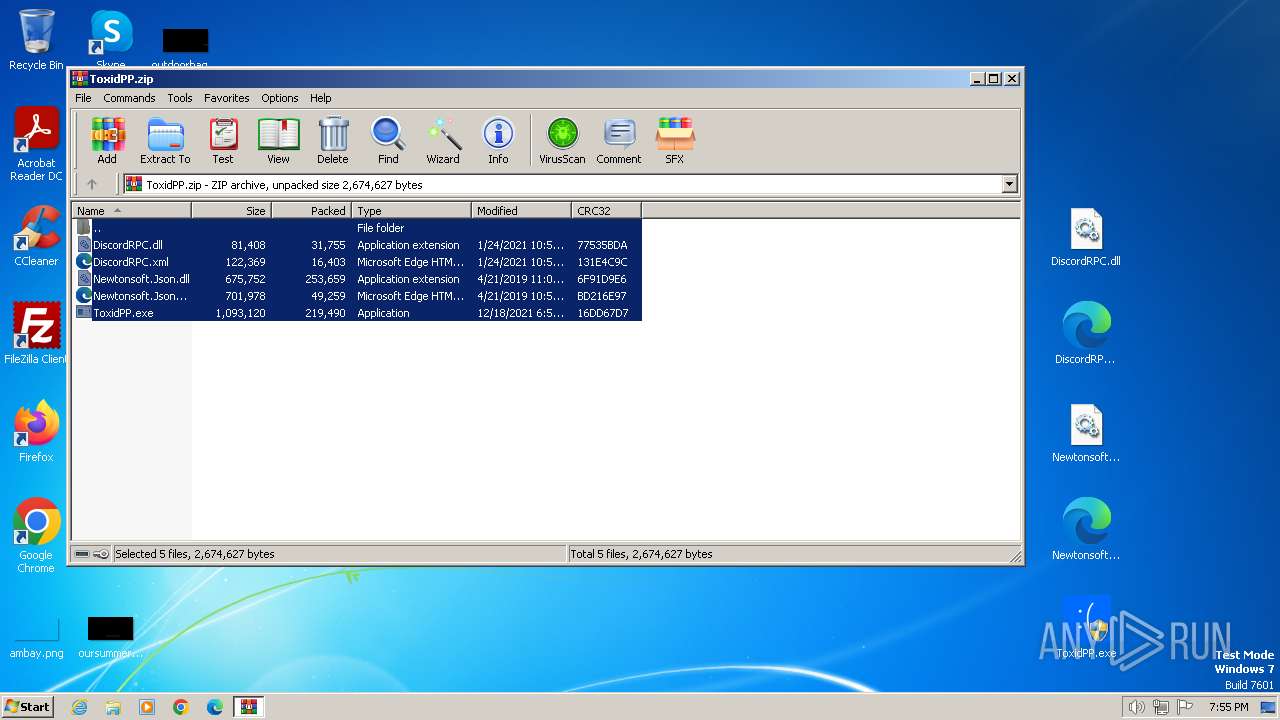Image resolution: width=1280 pixels, height=720 pixels.
Task: Select Newtonsoft... Edge file on desktop
Action: pyautogui.click(x=1086, y=530)
